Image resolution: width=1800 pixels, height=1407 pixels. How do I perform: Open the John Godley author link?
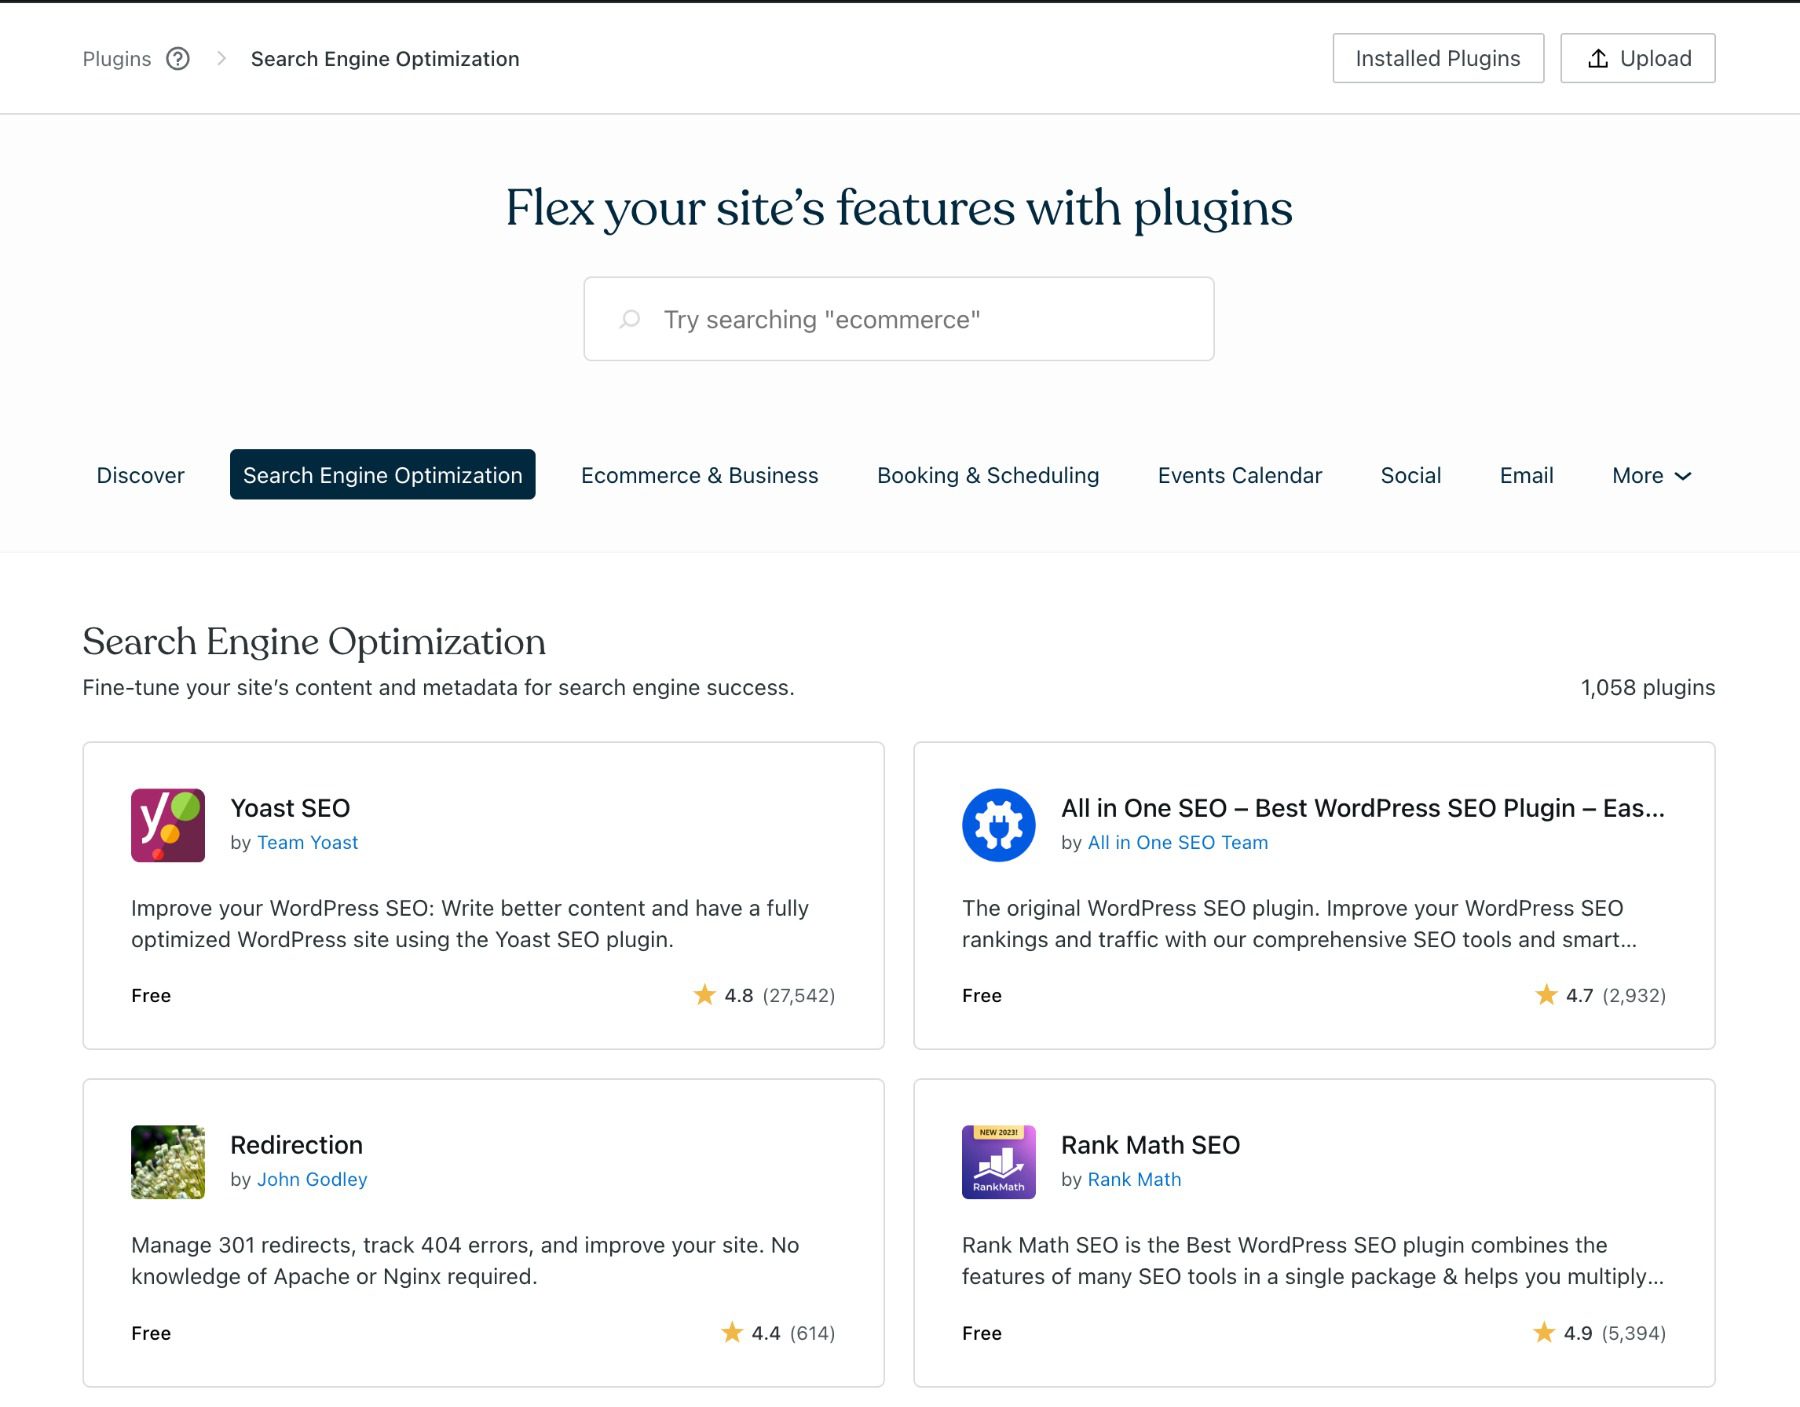click(x=312, y=1179)
